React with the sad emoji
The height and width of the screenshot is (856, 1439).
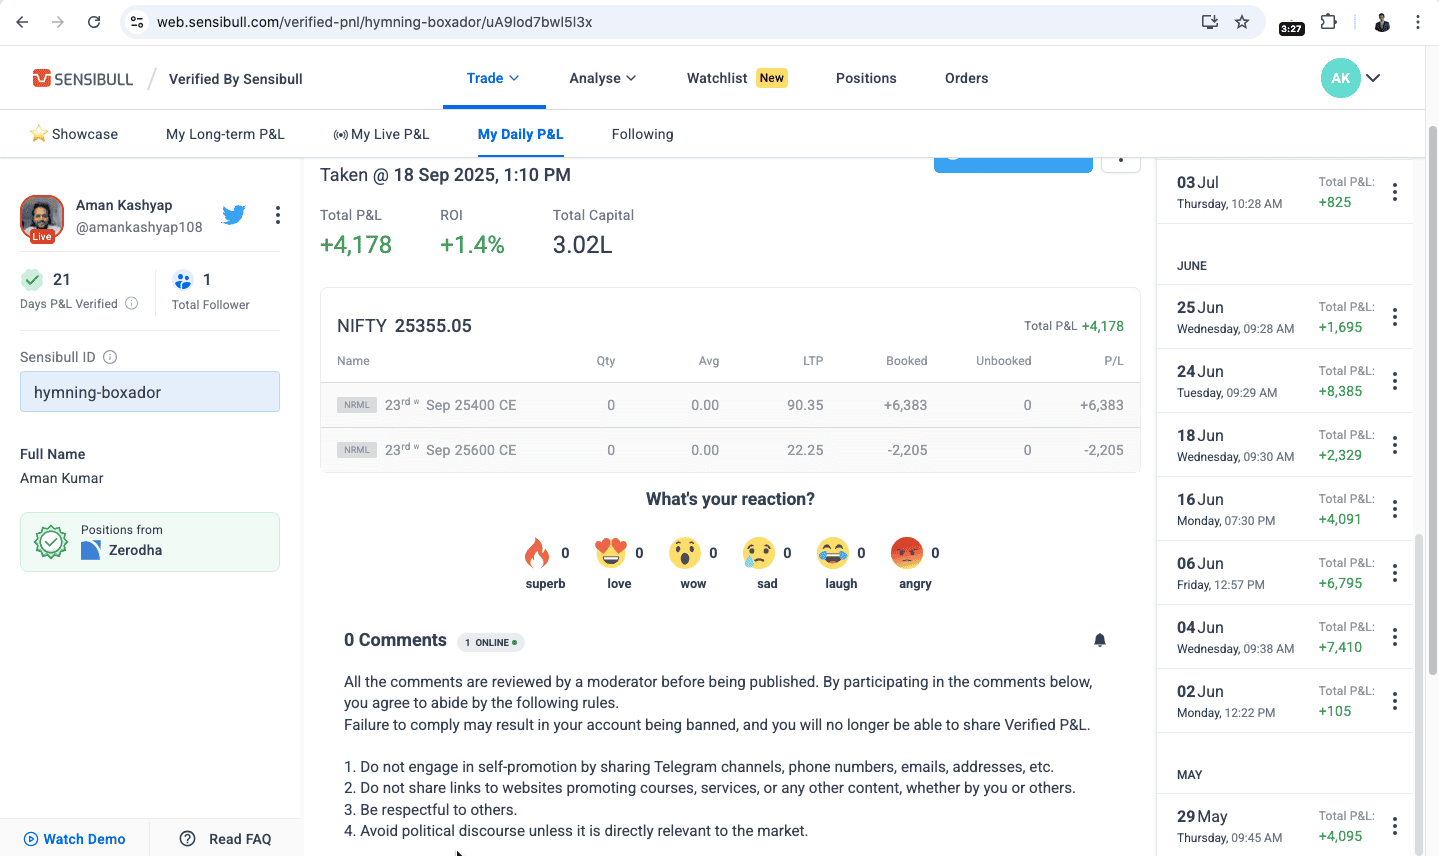click(758, 553)
